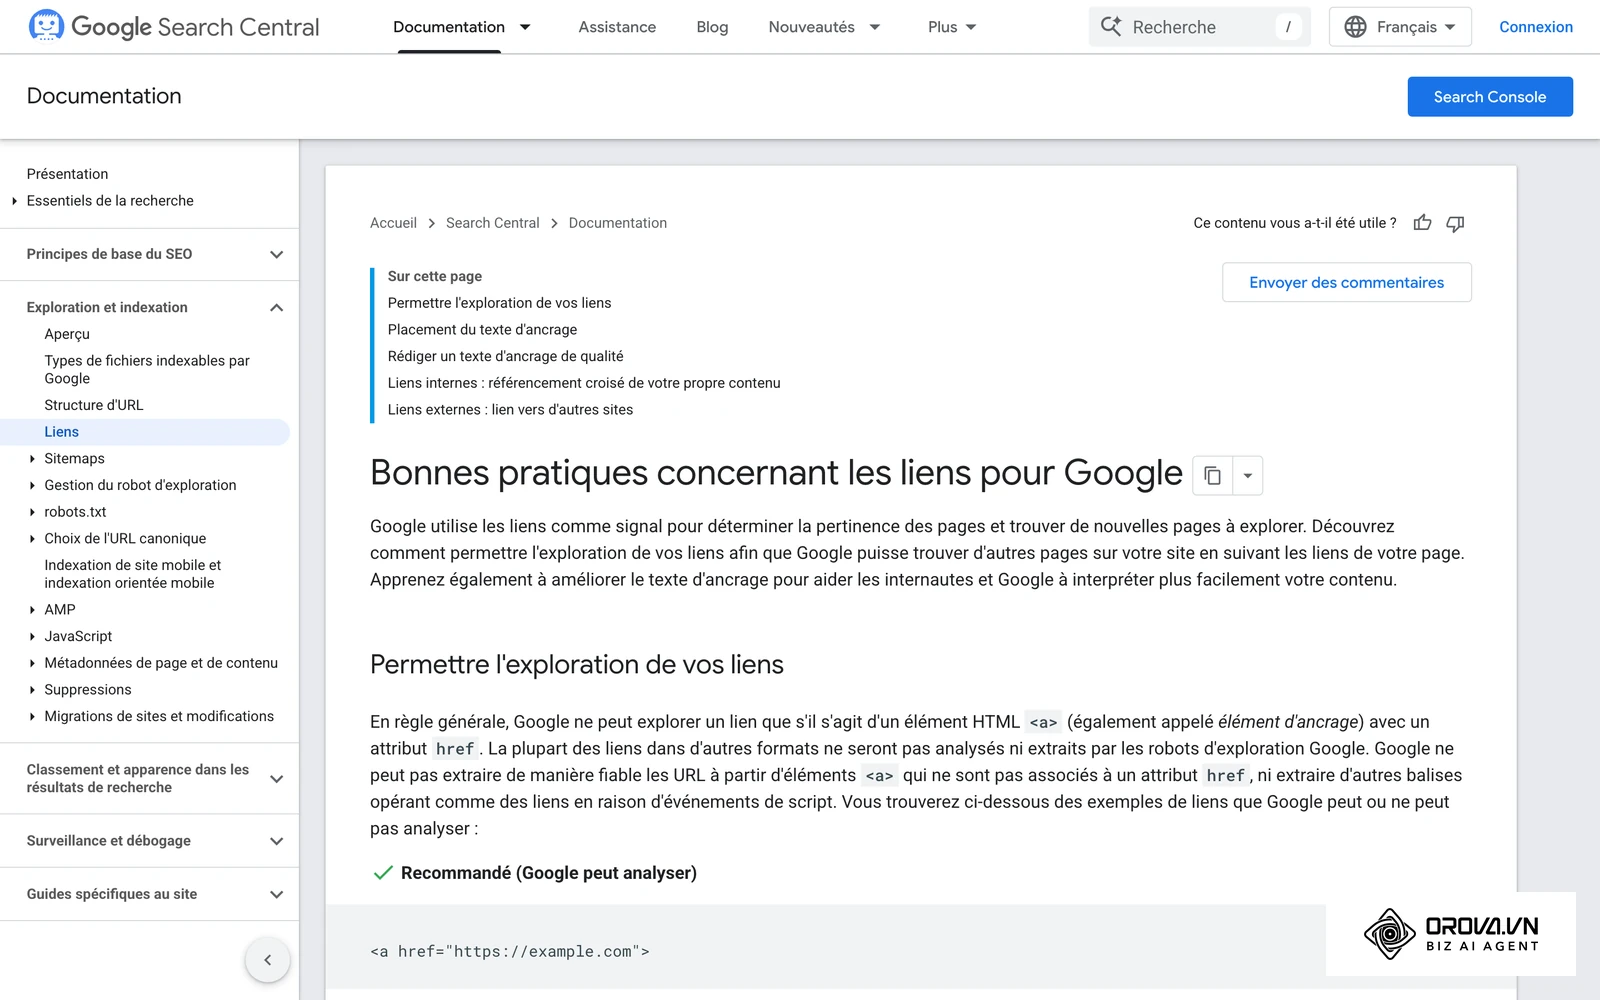Image resolution: width=1600 pixels, height=1000 pixels.
Task: Click the Connexion sign-in link
Action: (1535, 27)
